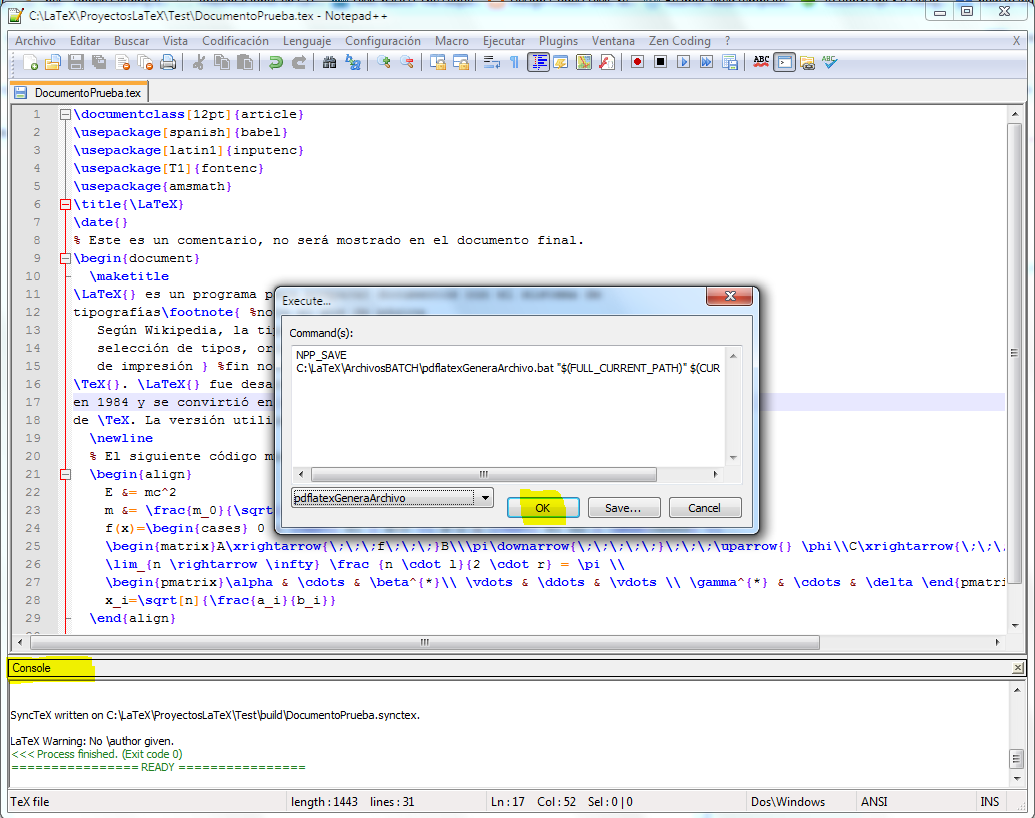Screen dimensions: 1035x818
Task: Click the Dos\Windows status bar entry
Action: 788,801
